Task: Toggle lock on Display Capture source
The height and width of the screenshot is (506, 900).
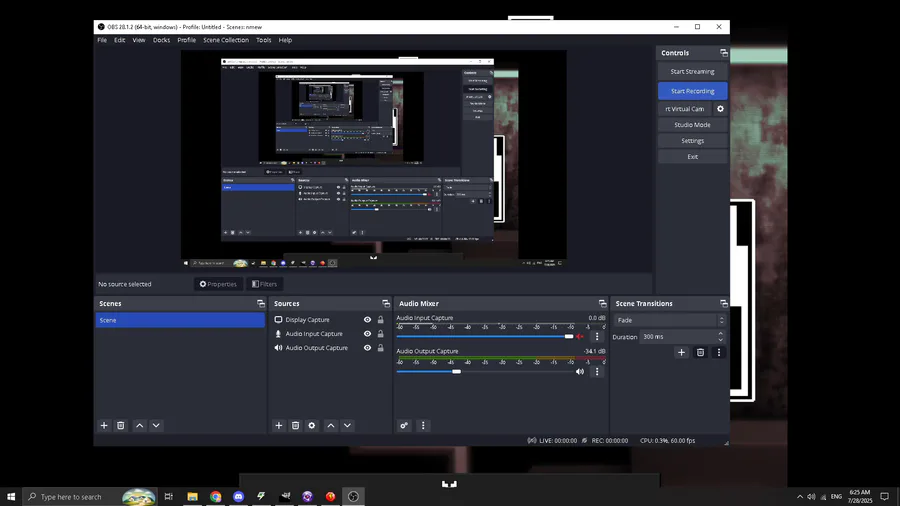Action: [x=381, y=320]
